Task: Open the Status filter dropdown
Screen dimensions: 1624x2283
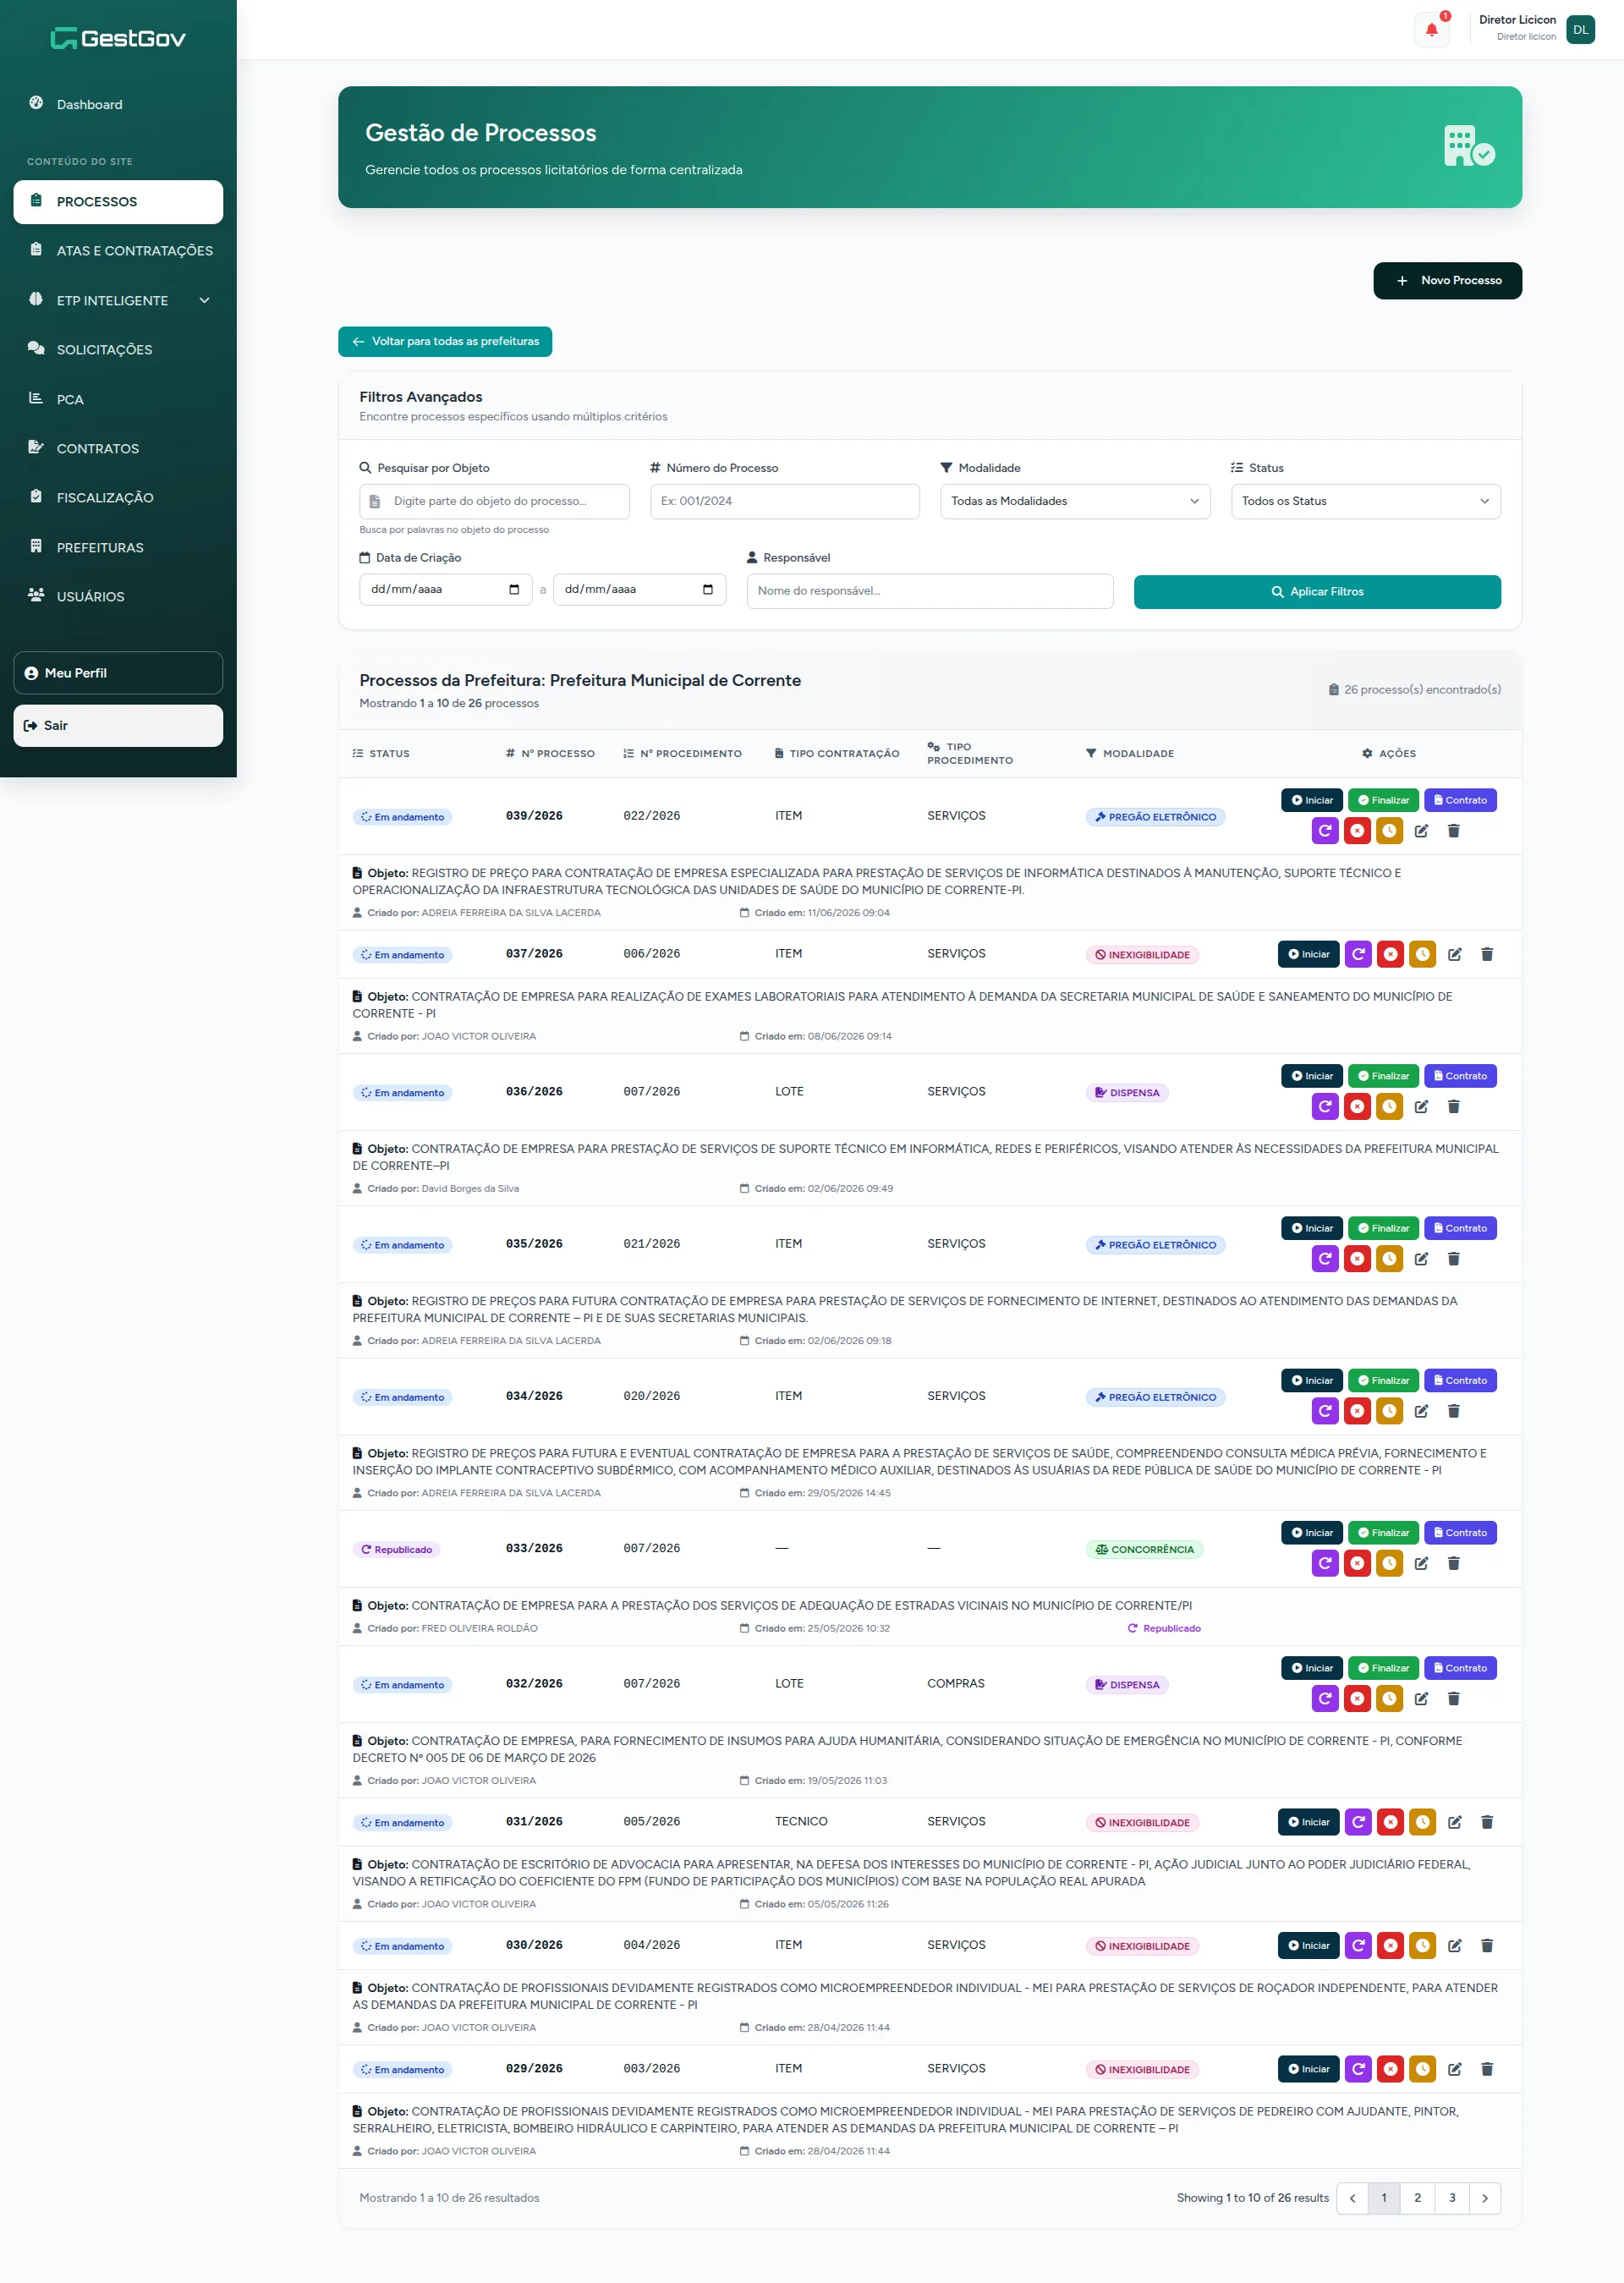Action: pos(1365,501)
